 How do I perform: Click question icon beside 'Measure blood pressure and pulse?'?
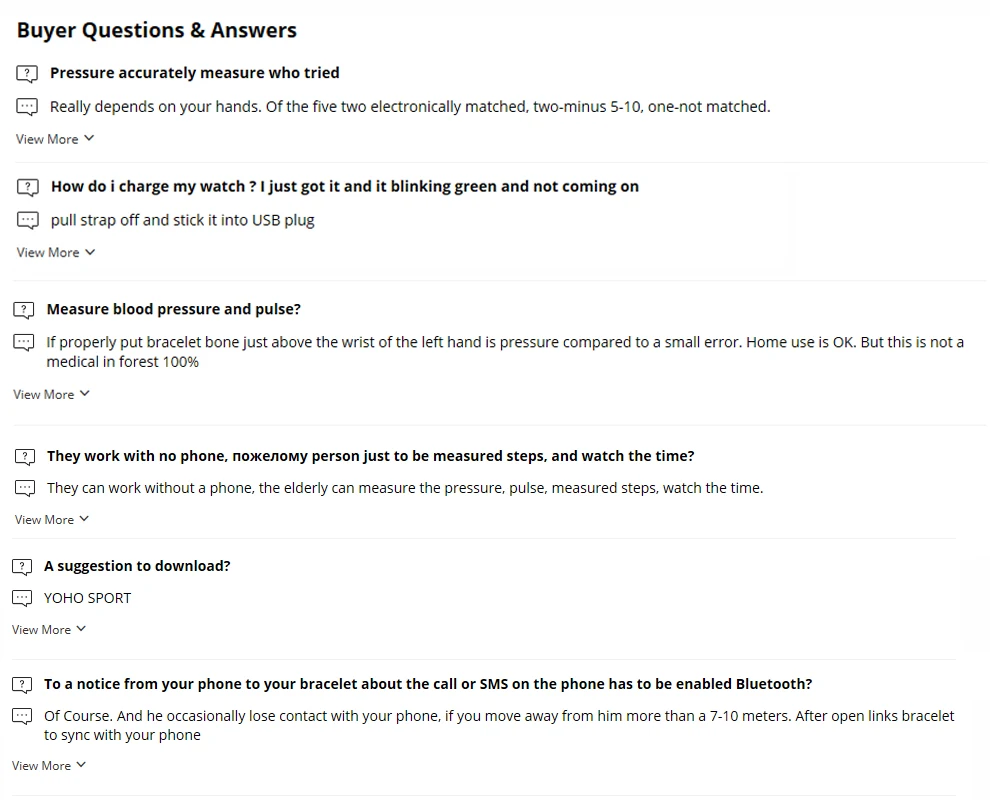[24, 310]
